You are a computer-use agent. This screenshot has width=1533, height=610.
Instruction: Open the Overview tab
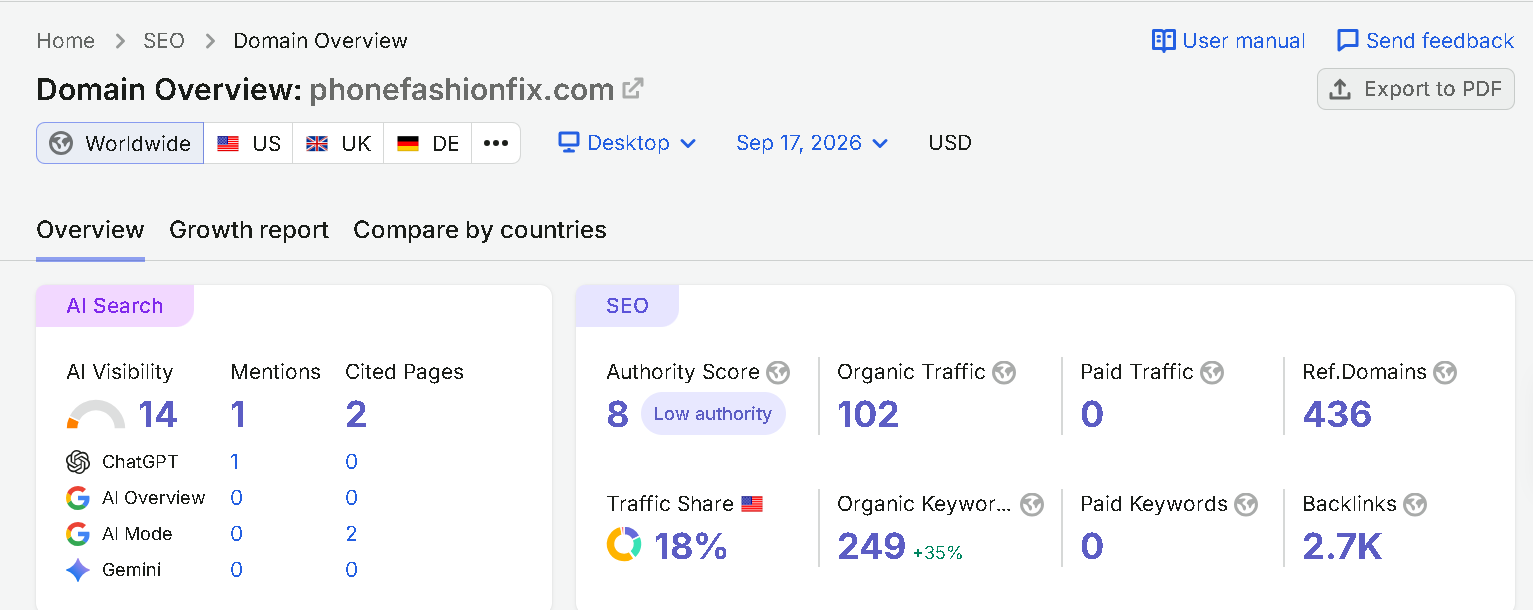[90, 230]
